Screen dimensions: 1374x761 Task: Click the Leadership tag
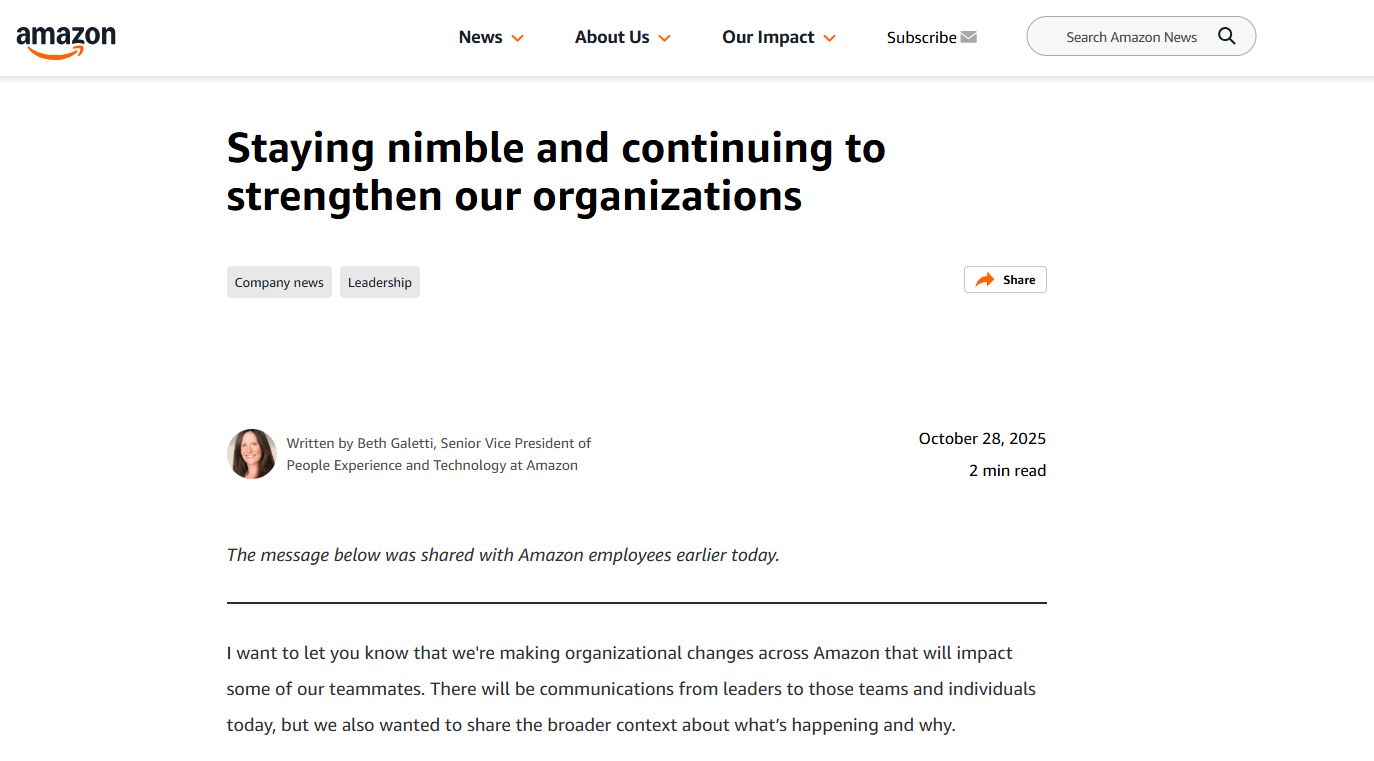379,282
